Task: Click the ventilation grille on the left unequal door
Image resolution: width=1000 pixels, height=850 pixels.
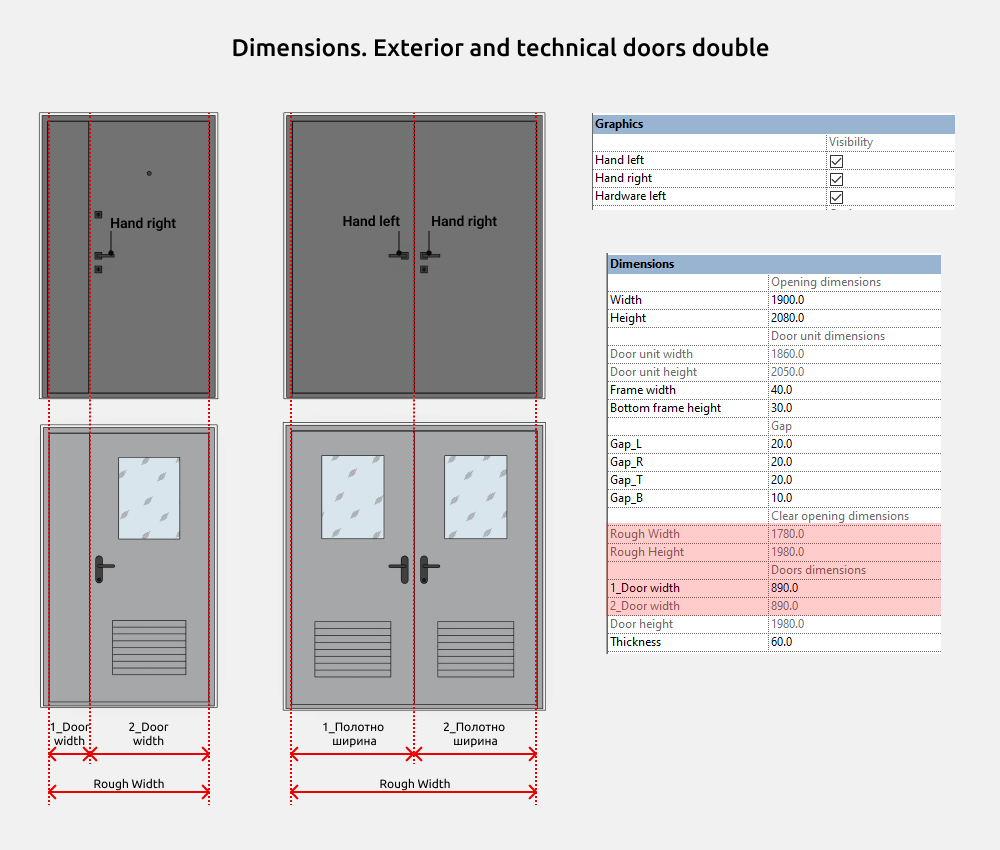Action: [x=149, y=647]
